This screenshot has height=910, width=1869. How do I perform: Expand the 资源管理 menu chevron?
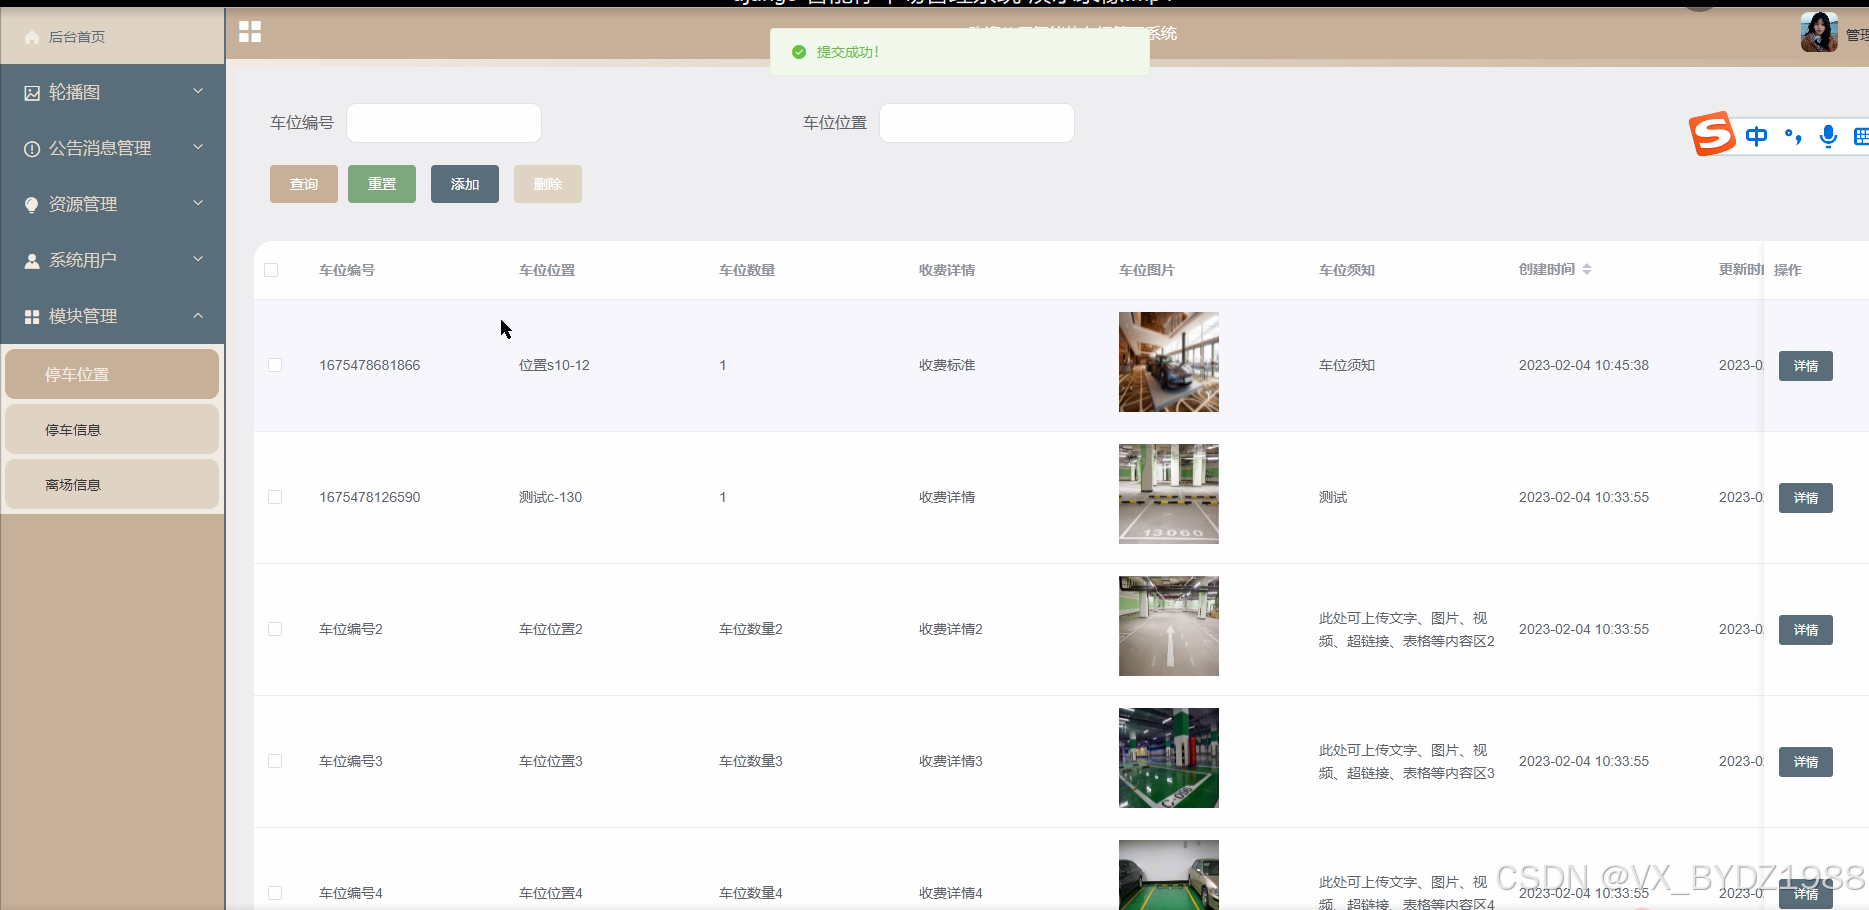click(198, 203)
